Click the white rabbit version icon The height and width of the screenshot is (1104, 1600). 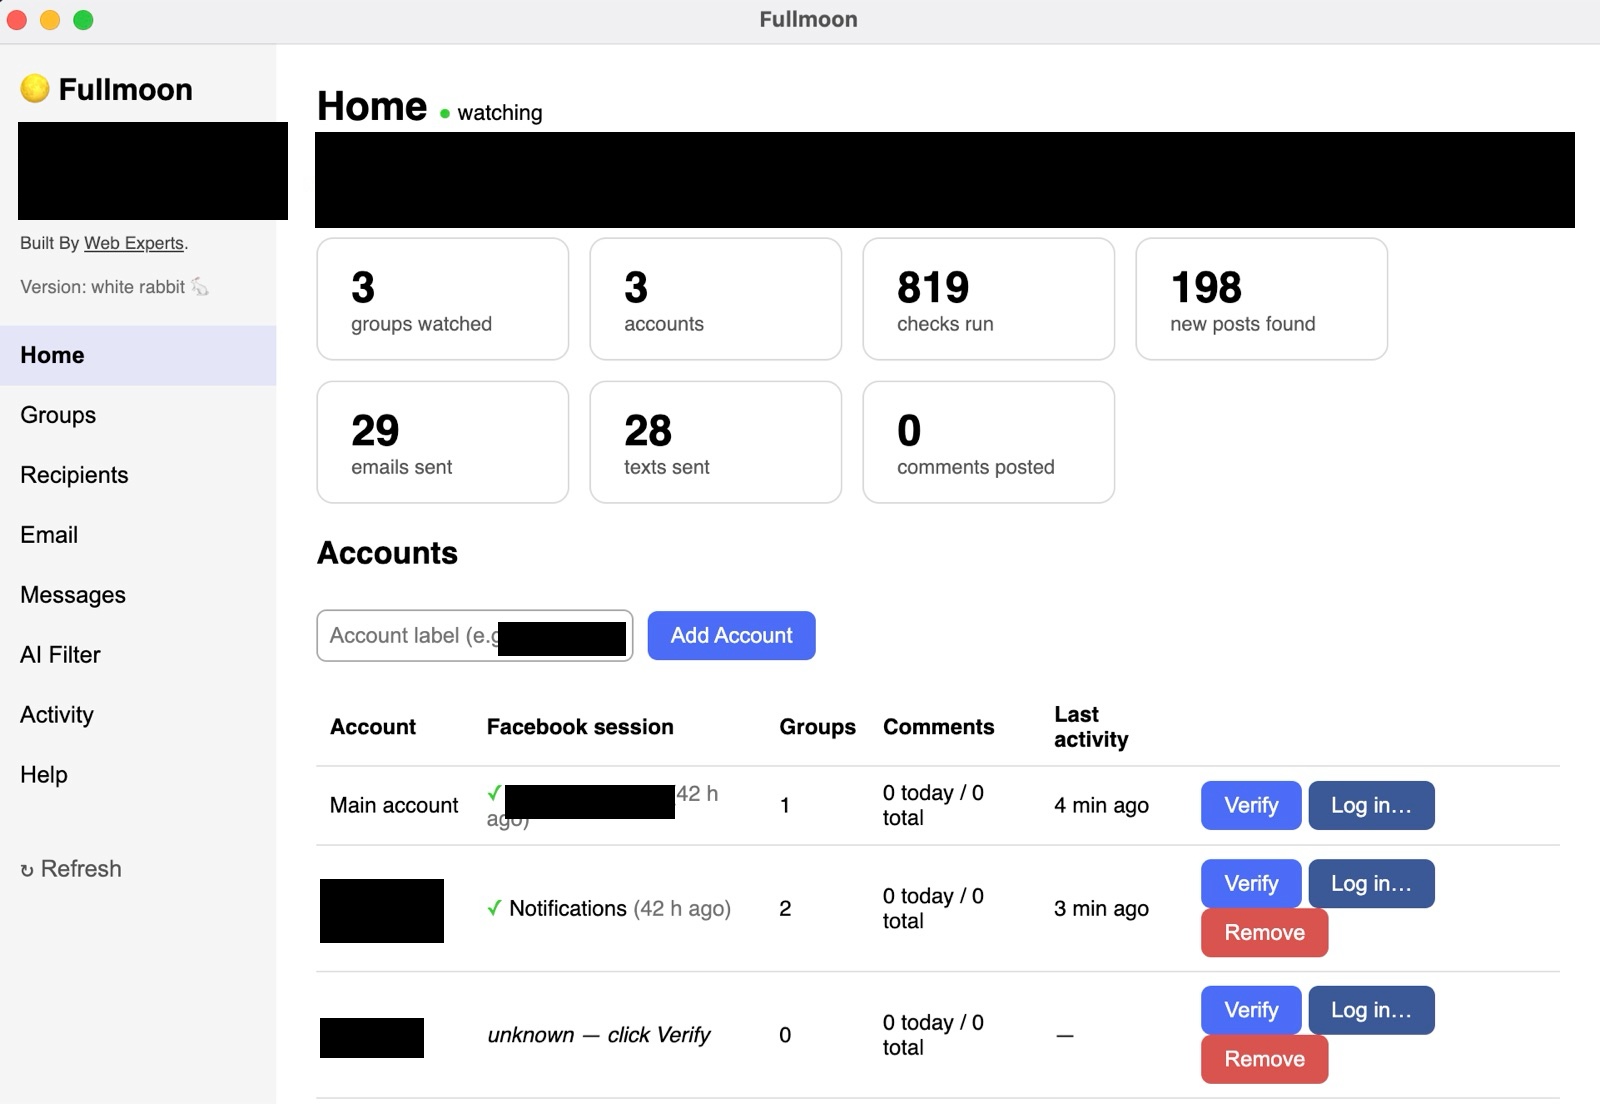200,287
